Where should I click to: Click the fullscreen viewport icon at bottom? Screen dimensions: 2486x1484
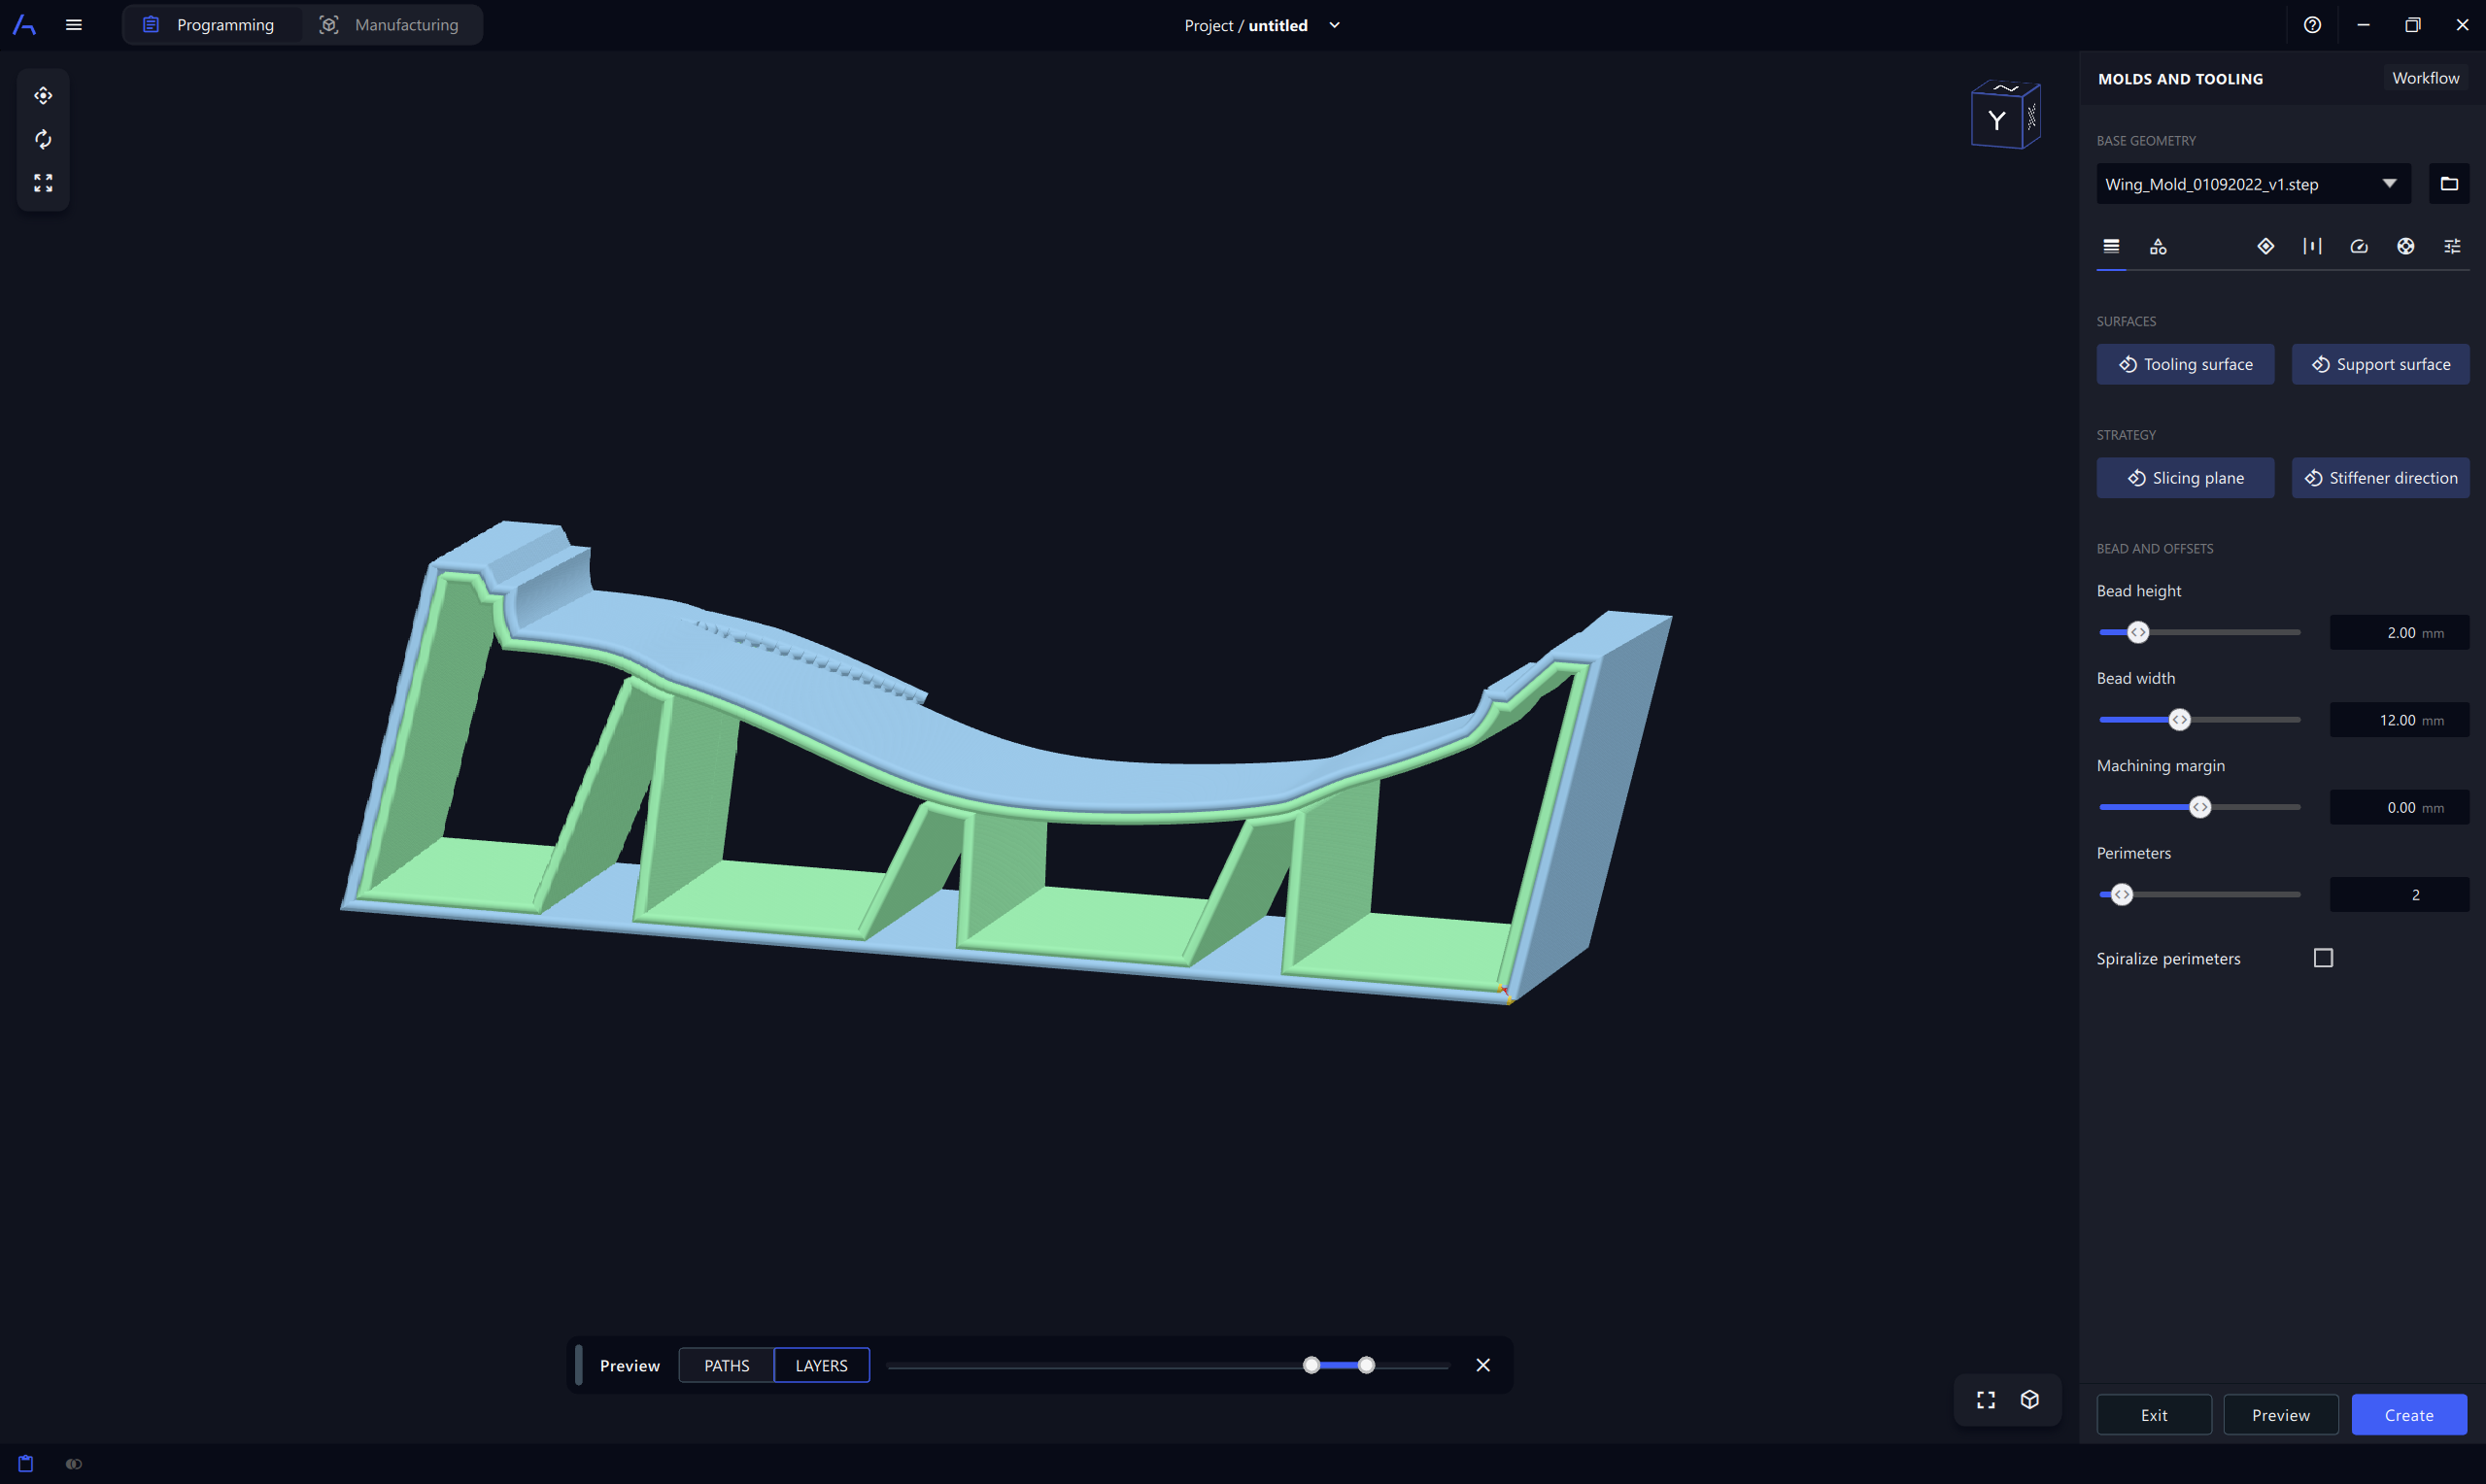click(1986, 1400)
